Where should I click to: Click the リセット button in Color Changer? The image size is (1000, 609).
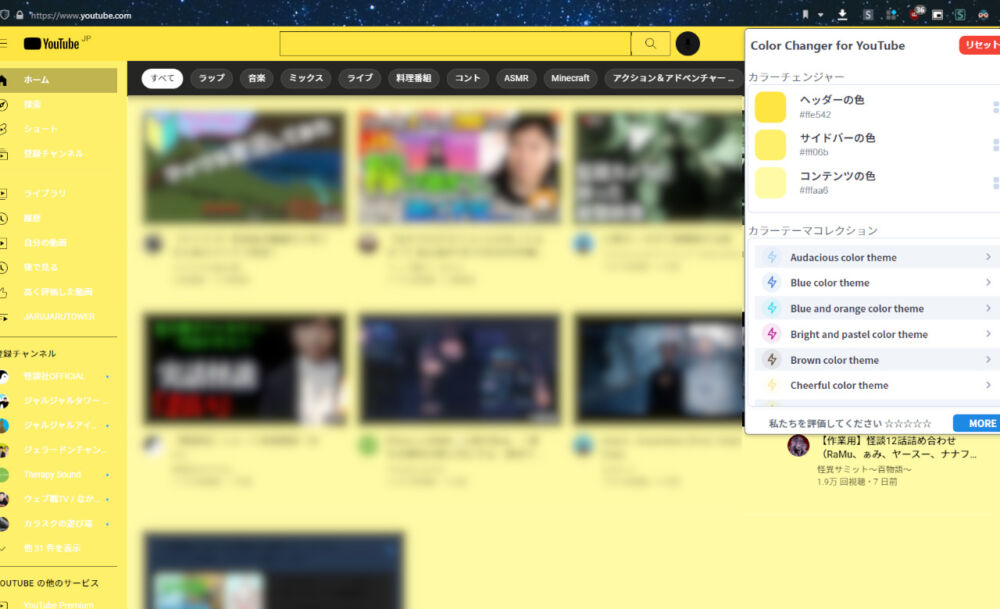(981, 44)
